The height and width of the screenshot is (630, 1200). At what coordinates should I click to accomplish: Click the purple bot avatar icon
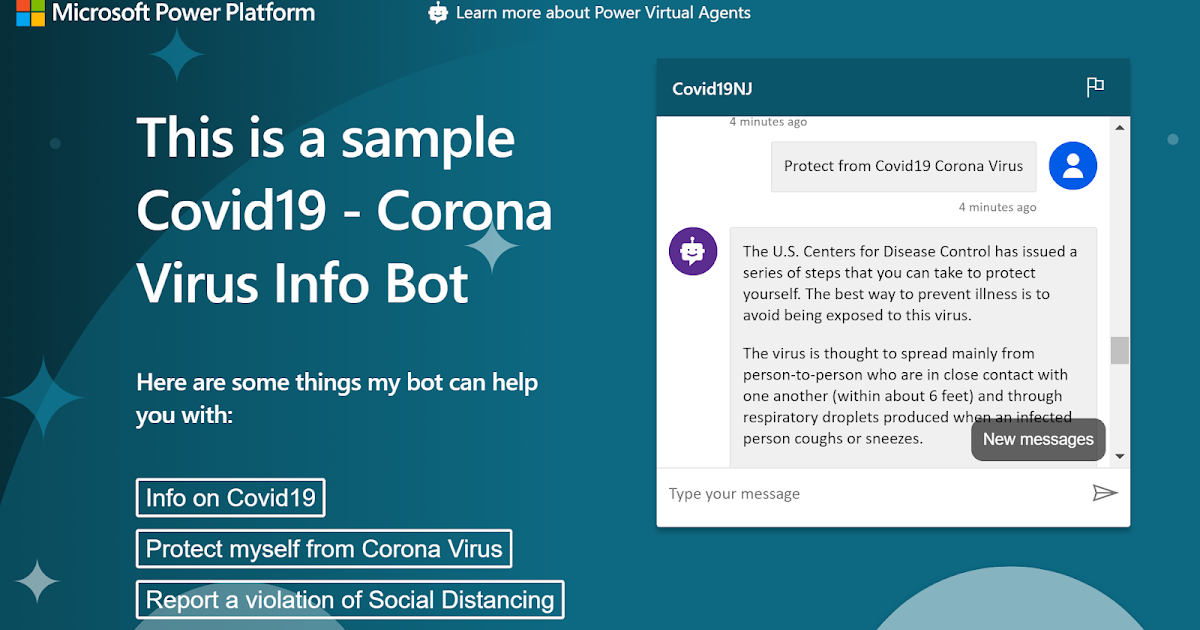coord(693,252)
